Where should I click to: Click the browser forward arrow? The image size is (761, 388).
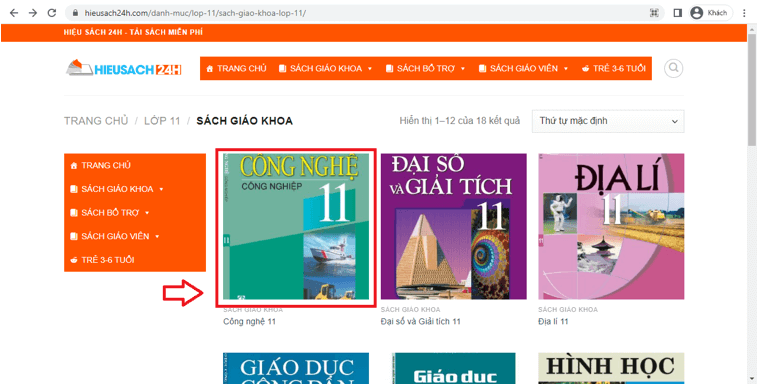point(33,13)
